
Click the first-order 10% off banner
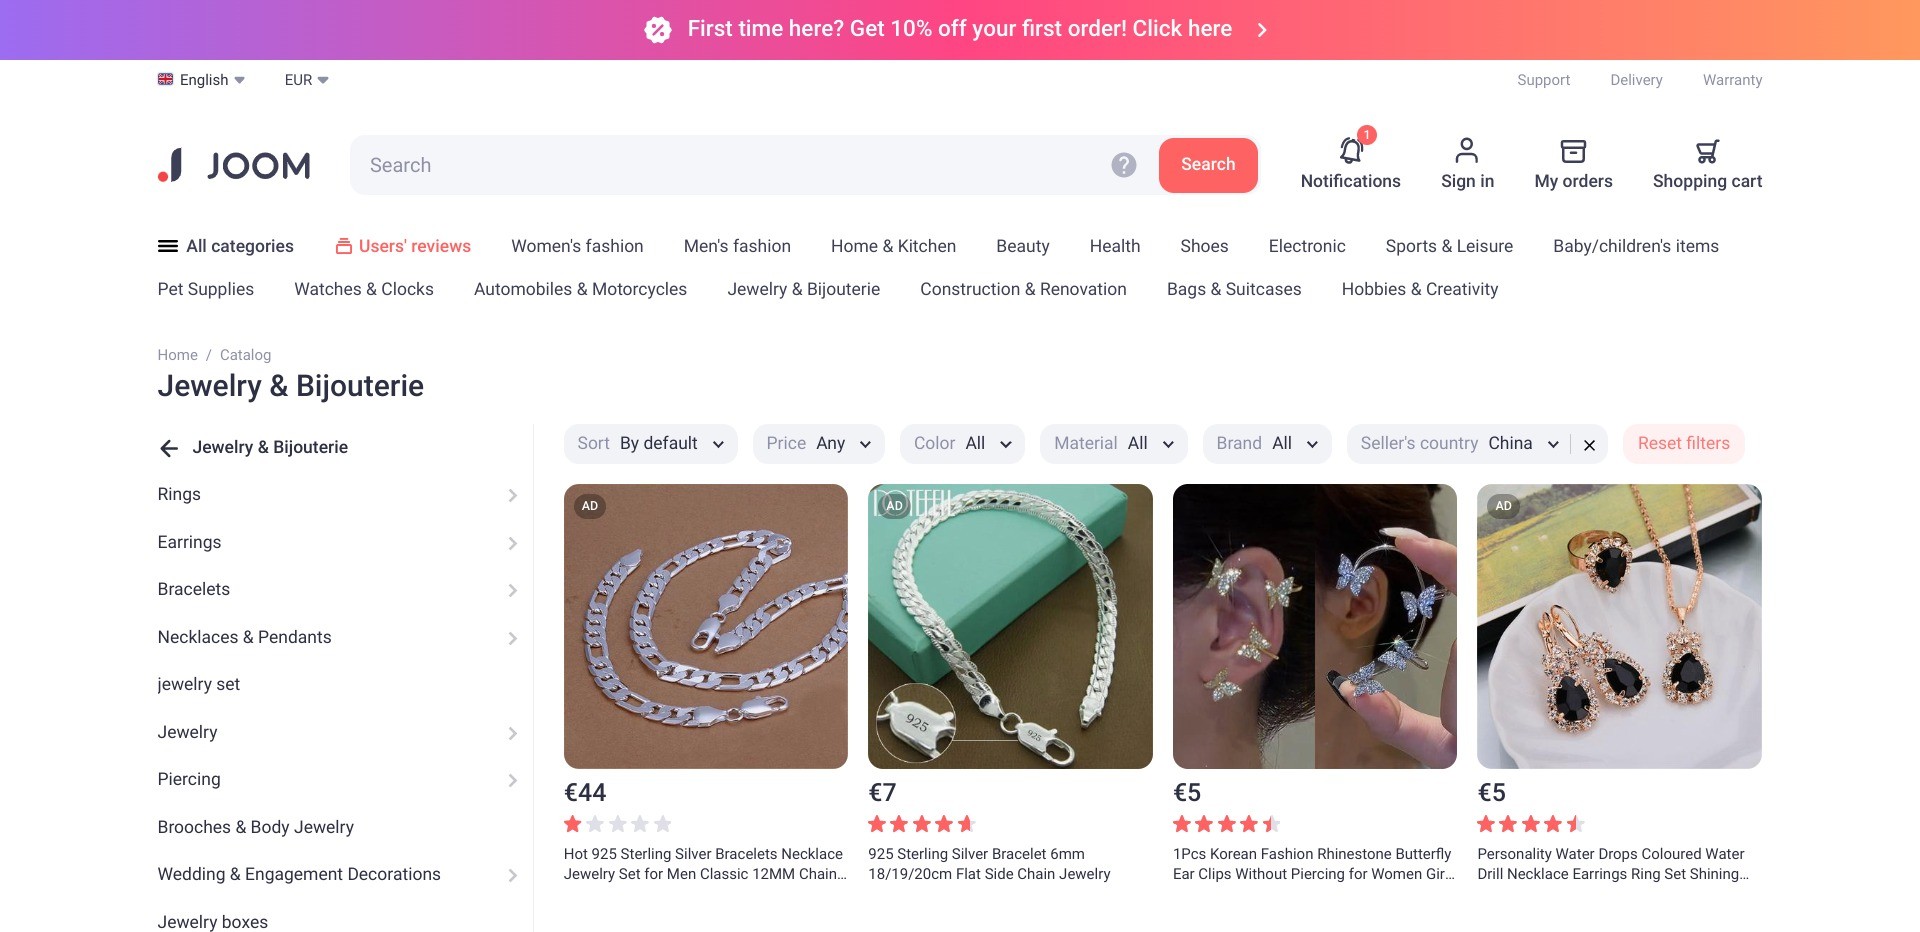point(958,29)
